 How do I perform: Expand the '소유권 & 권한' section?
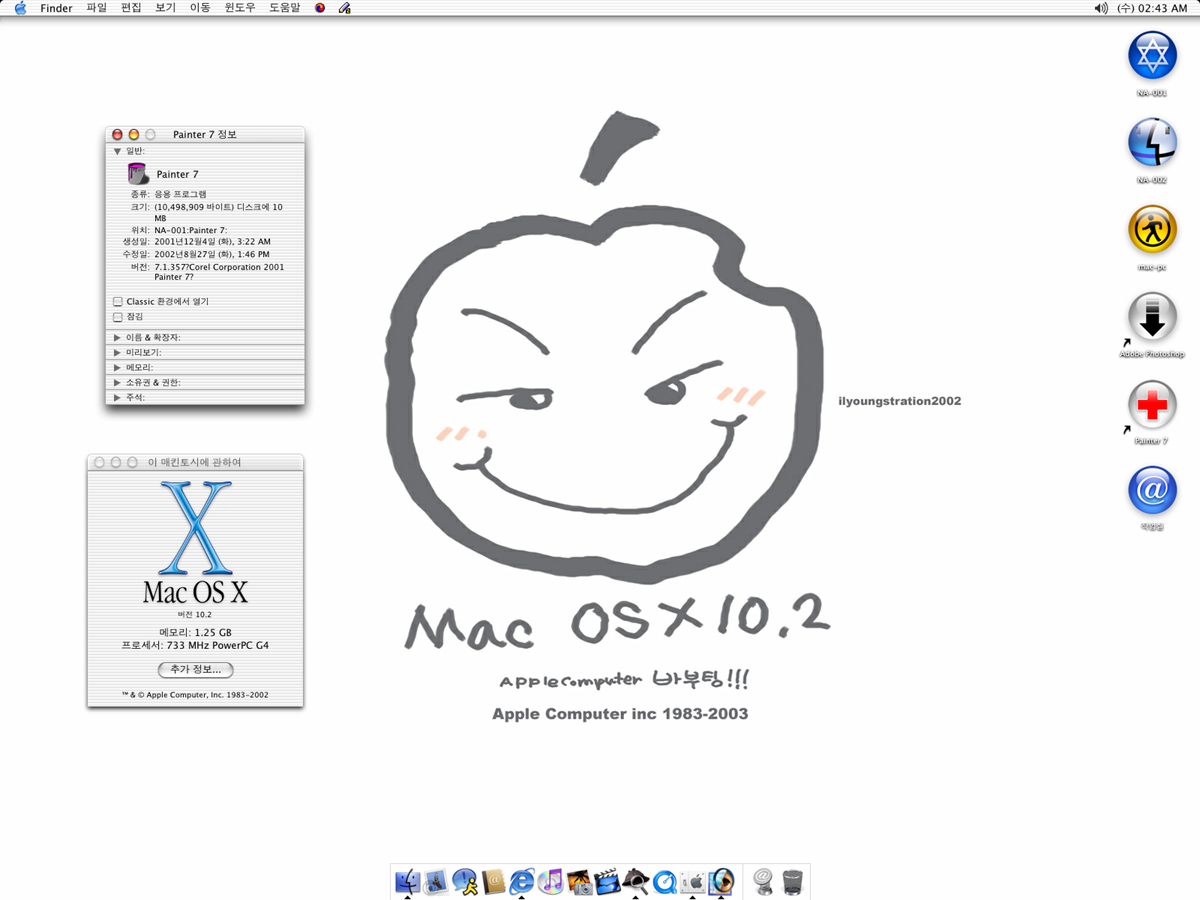(117, 382)
